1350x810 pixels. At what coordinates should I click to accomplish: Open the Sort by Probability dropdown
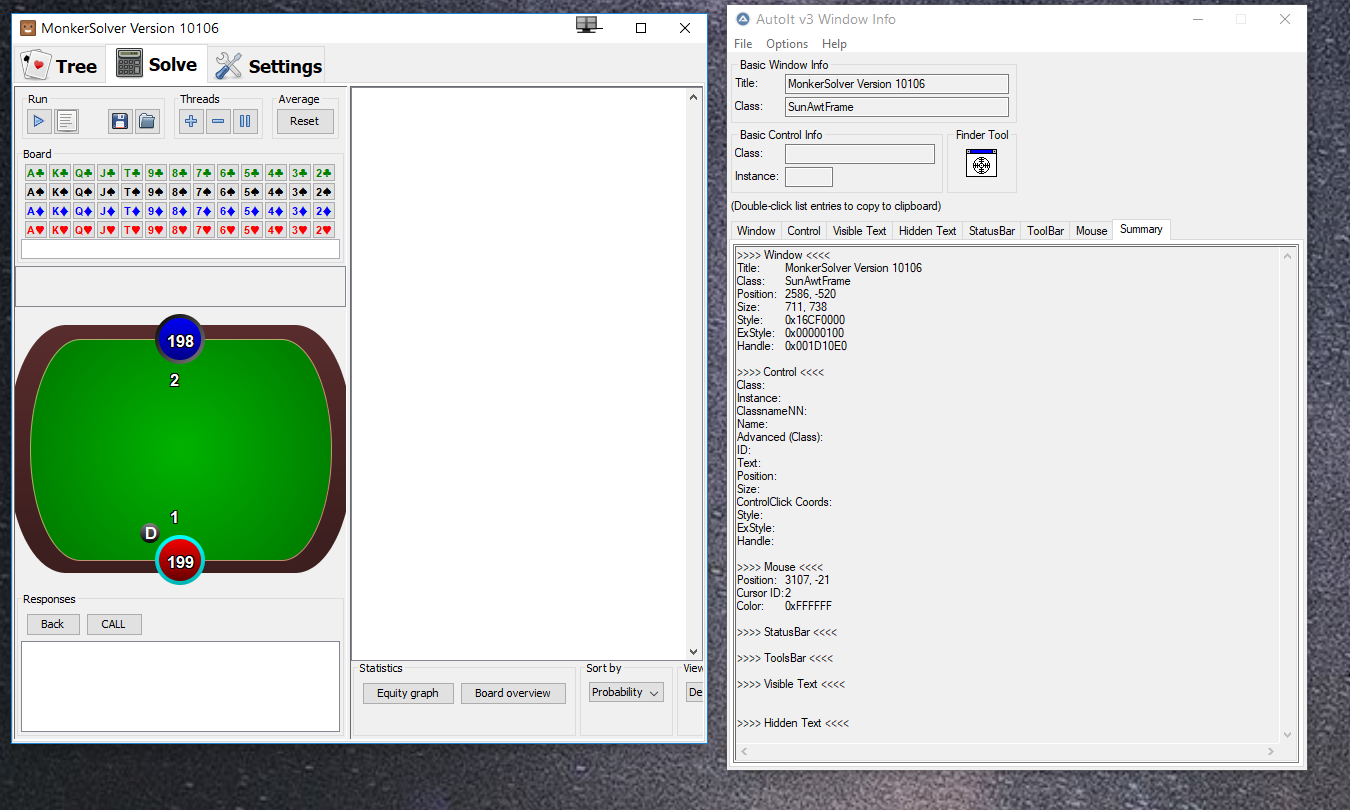click(x=626, y=692)
